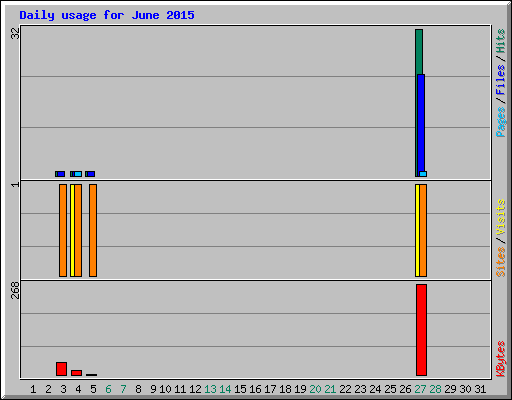Screen dimensions: 512x400
Task: Click the yellow Visits bar on day 4
Action: pyautogui.click(x=72, y=230)
